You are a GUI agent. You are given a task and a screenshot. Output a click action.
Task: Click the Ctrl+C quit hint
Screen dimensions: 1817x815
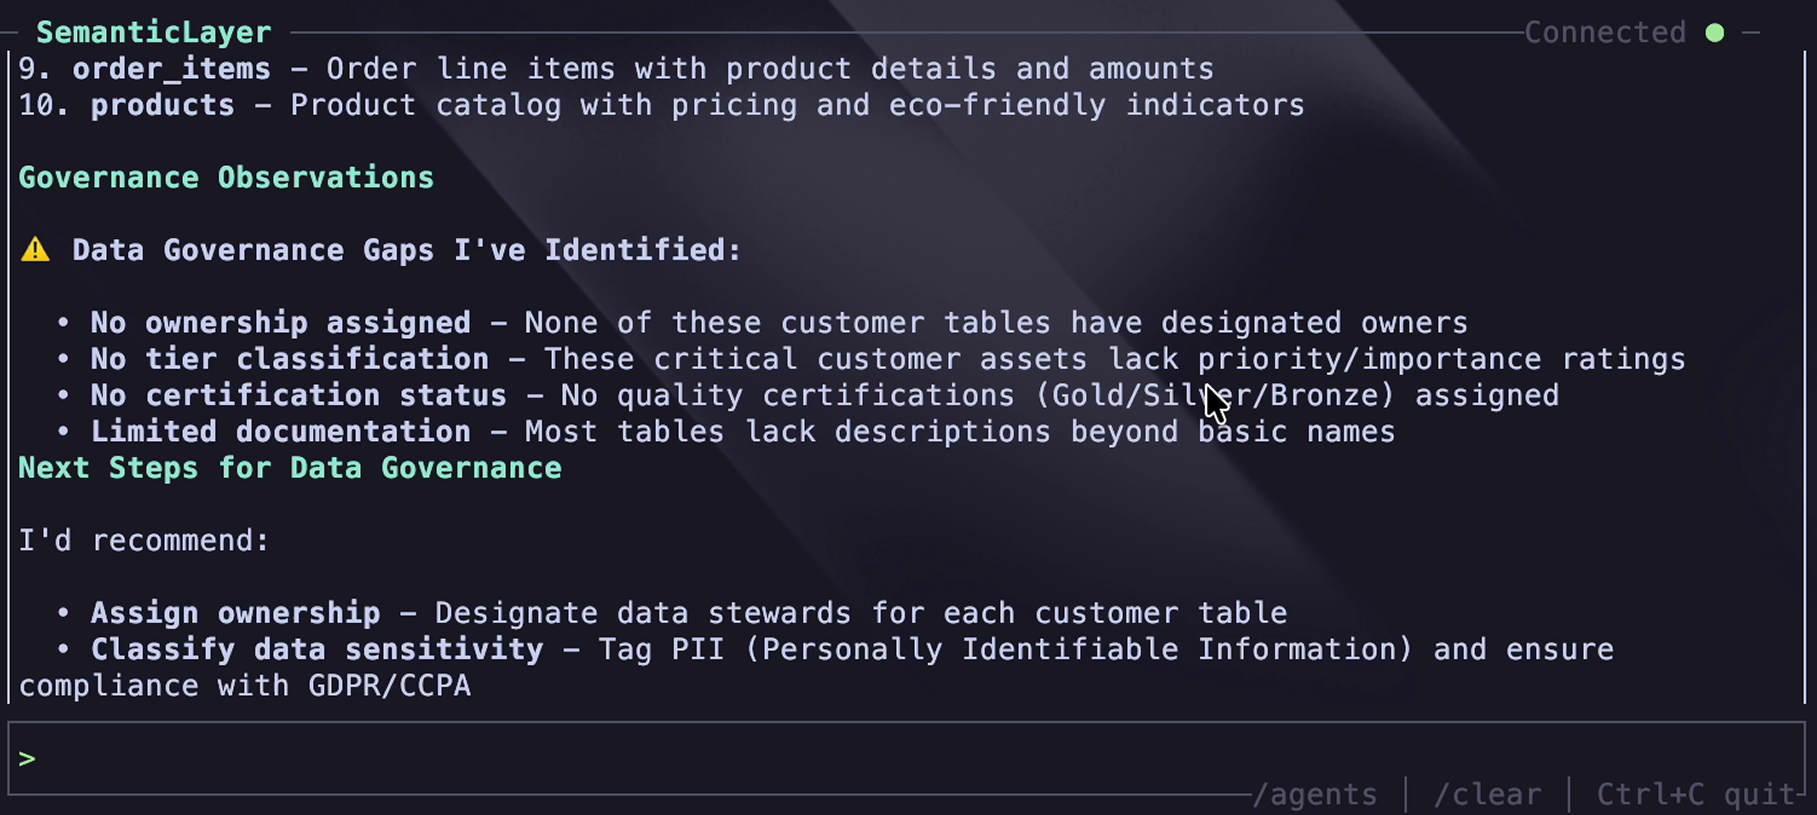point(1695,795)
